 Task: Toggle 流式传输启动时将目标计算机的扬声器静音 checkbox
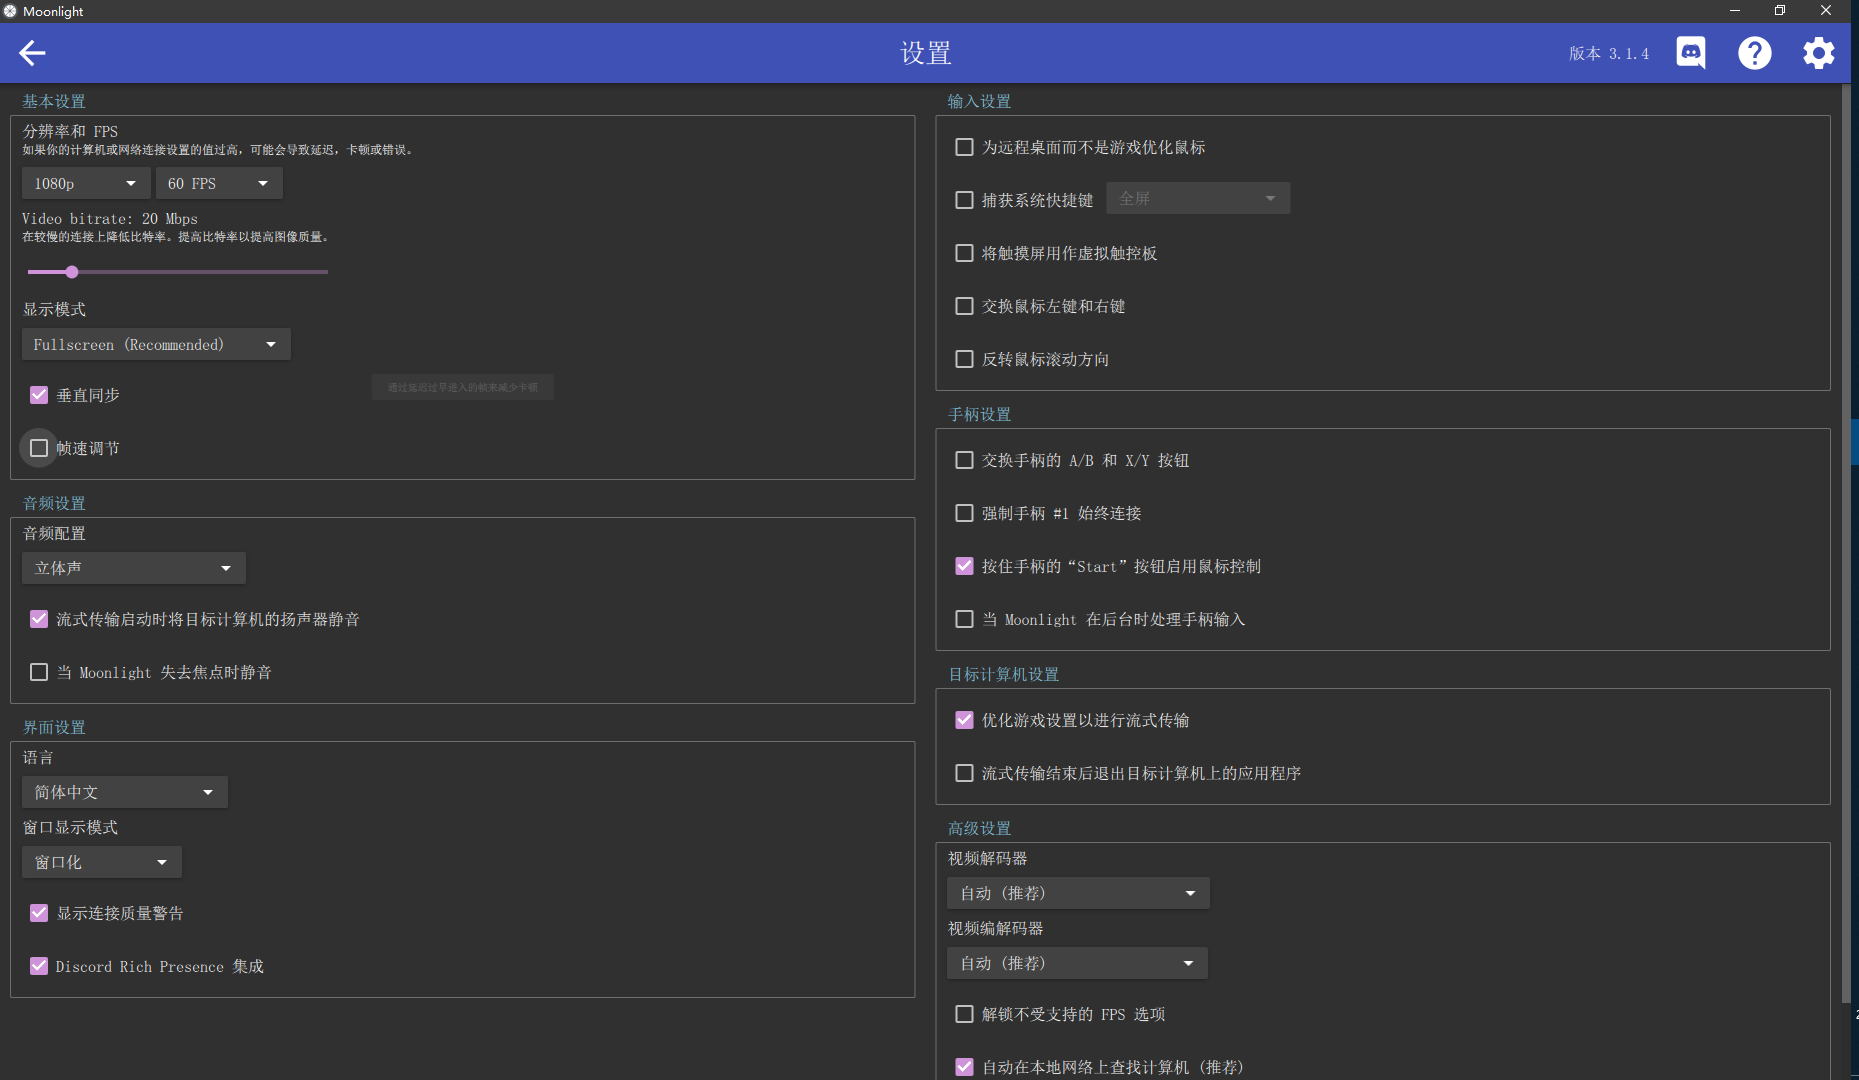point(39,619)
